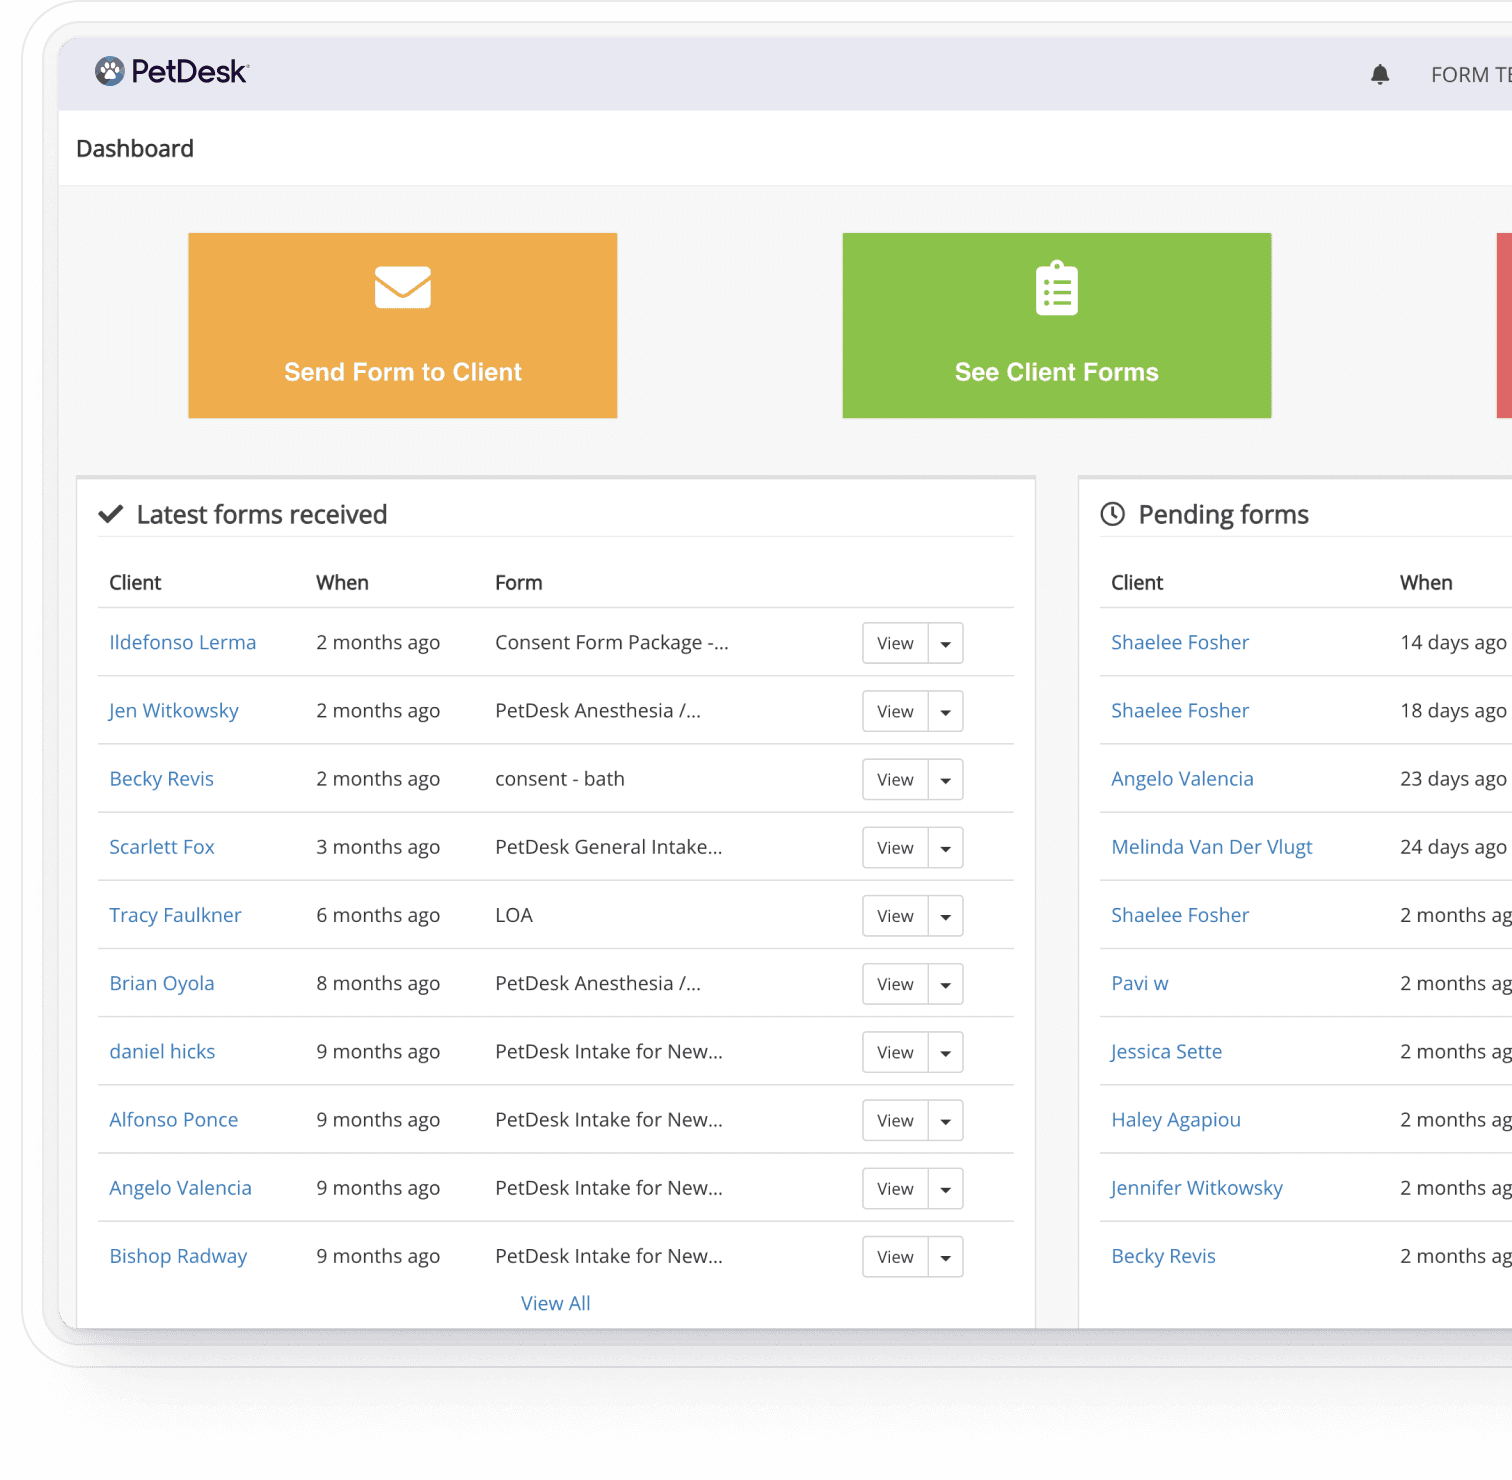Screen dimensions: 1512x1480
Task: Open Shaelee Fosher pending form from 14 days ago
Action: coord(1180,642)
